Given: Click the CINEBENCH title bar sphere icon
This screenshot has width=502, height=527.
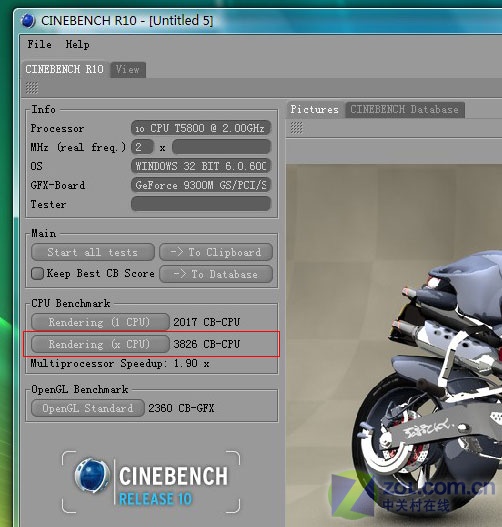Looking at the screenshot, I should (28, 21).
